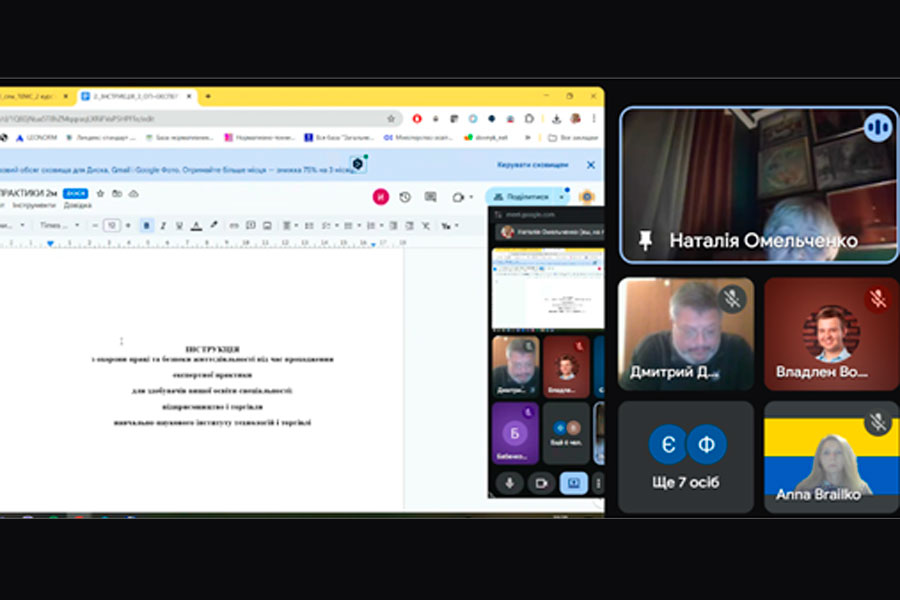Insert link using the toolbar link icon
Viewport: 900px width, 600px height.
coord(234,226)
